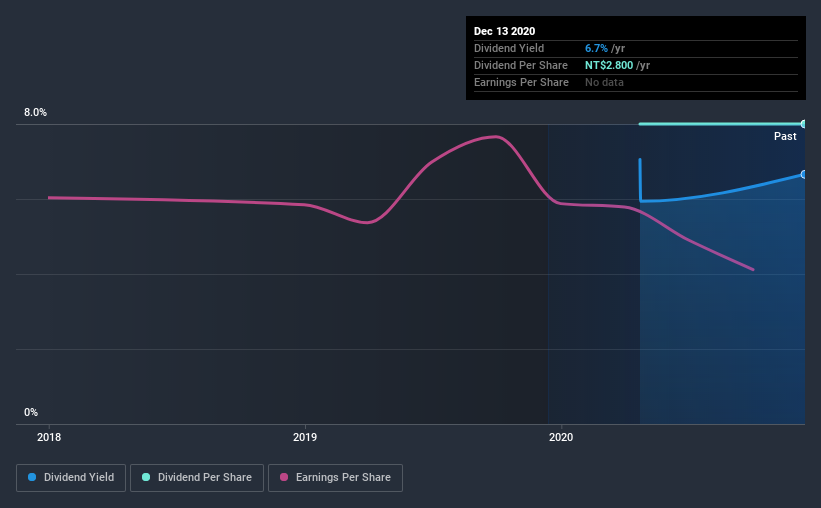The height and width of the screenshot is (508, 821).
Task: Click the cyan dot in Dividend Per Share legend
Action: [146, 478]
